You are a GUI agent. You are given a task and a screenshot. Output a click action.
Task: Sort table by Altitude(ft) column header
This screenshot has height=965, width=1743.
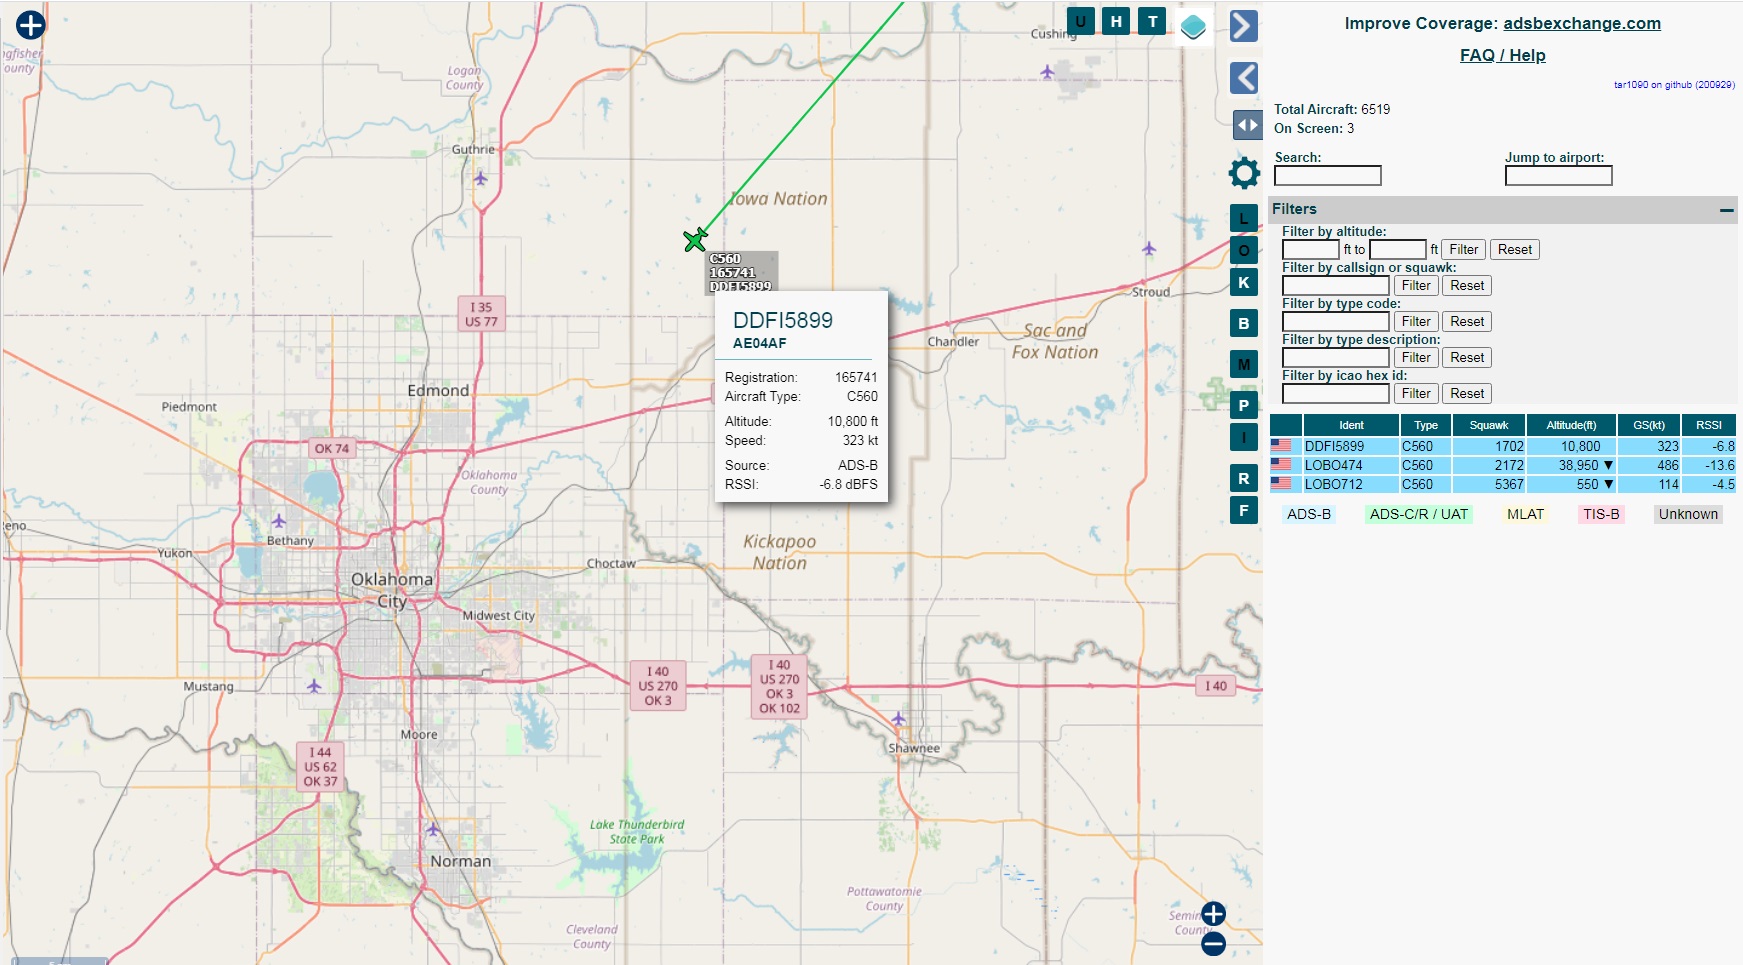(1570, 425)
